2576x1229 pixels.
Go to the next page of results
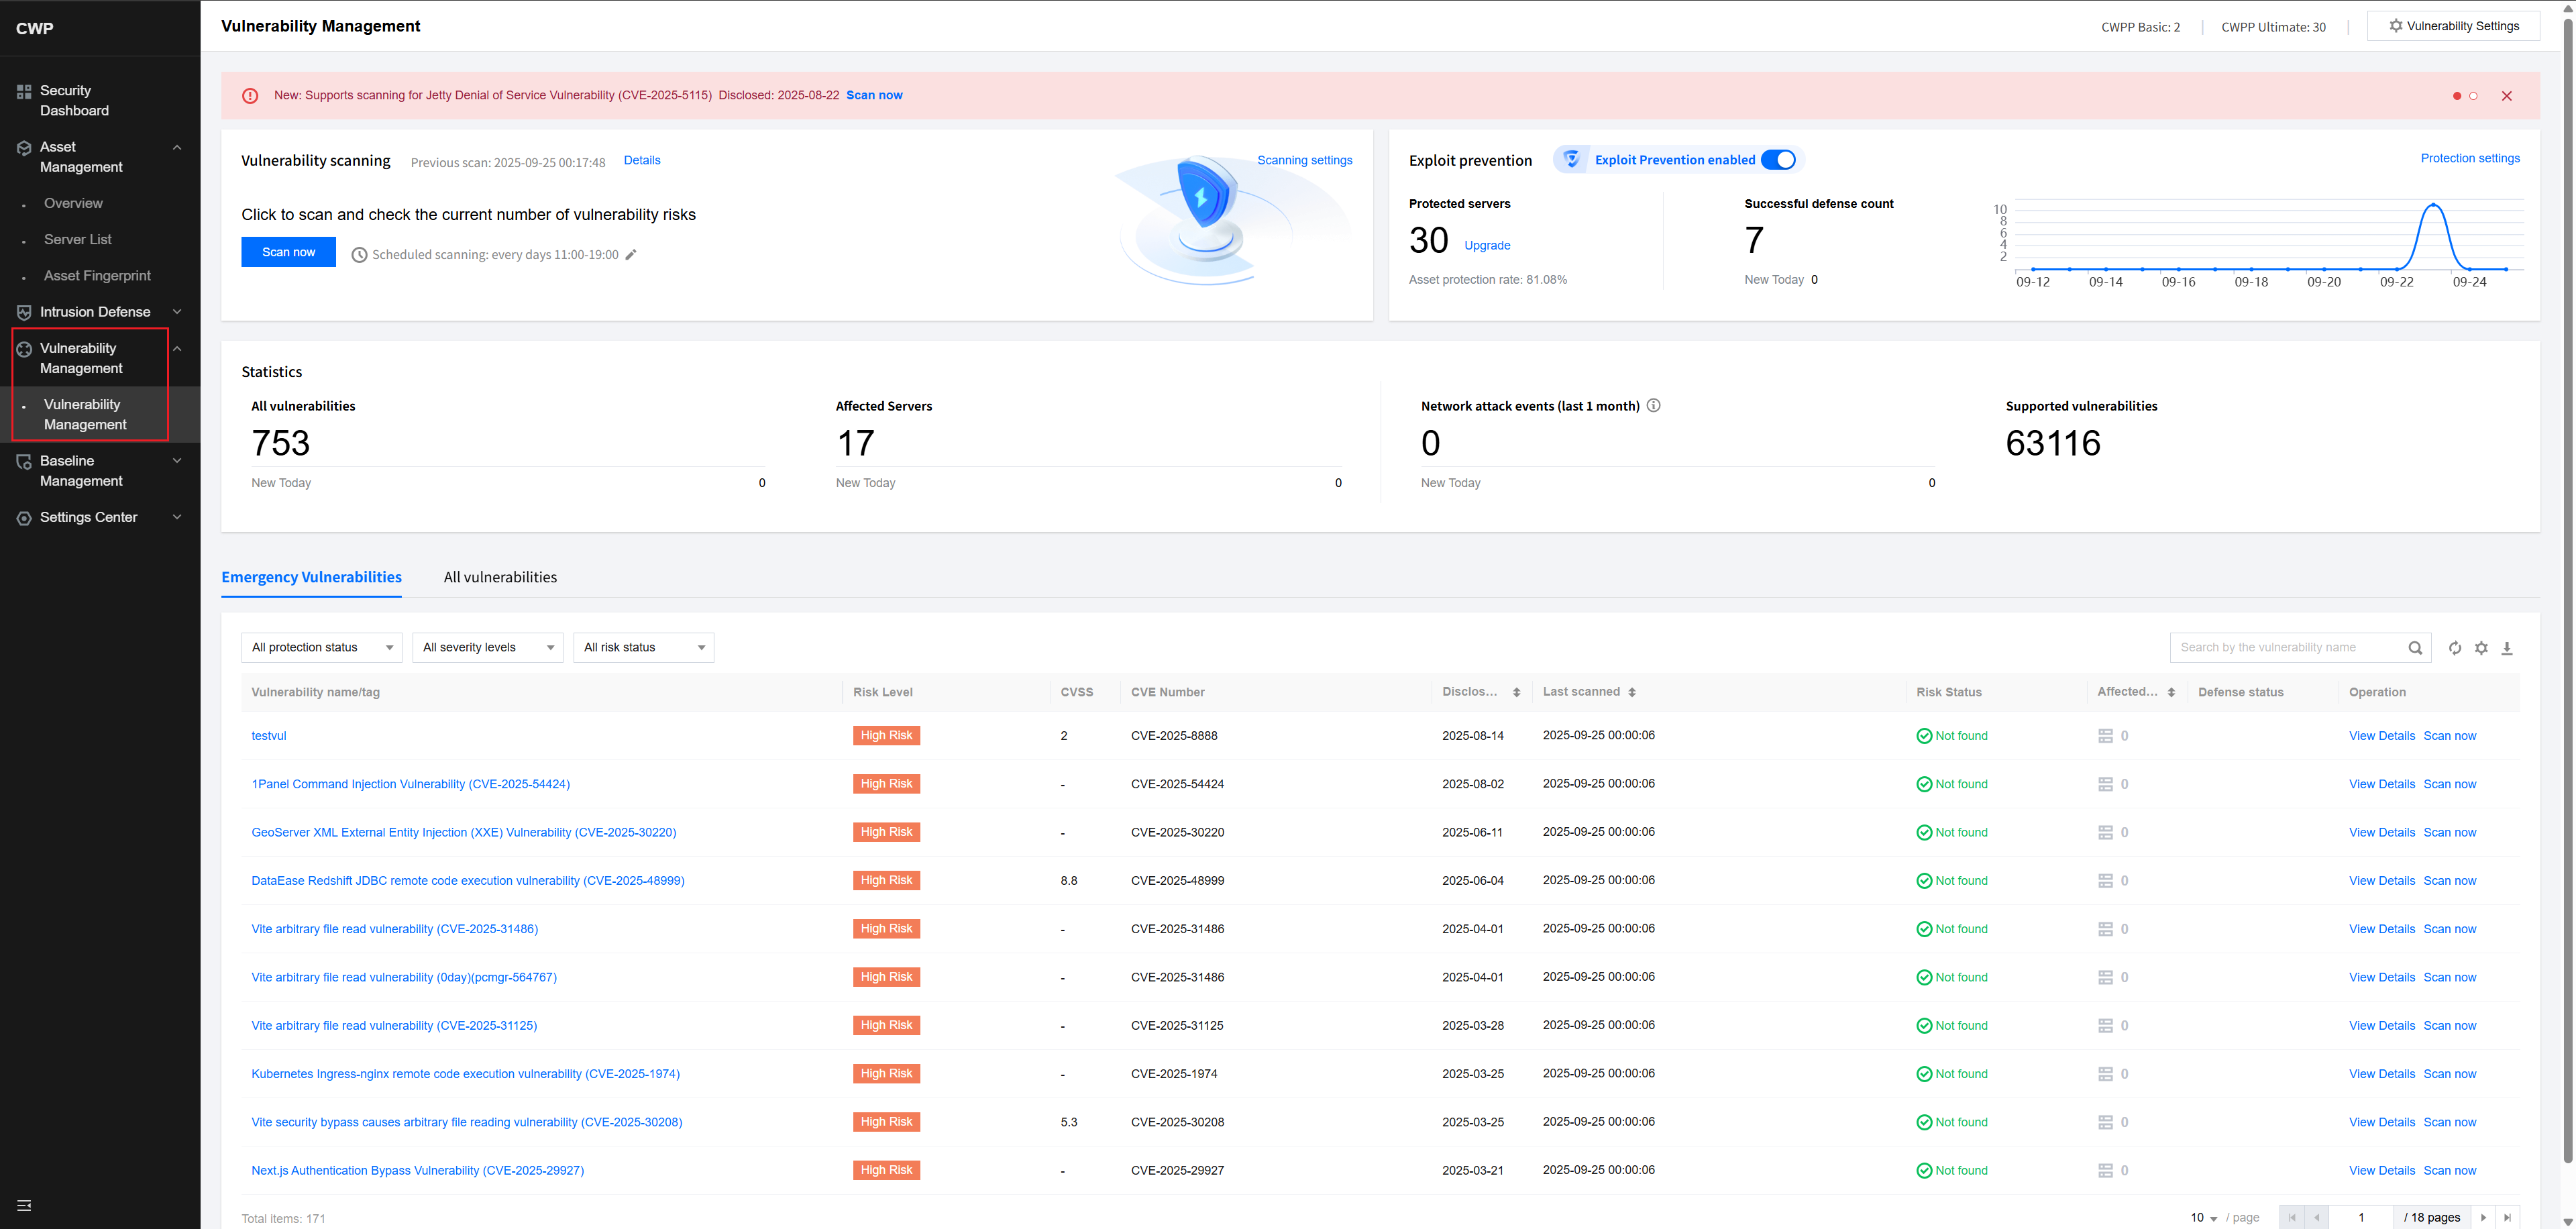click(x=2483, y=1217)
